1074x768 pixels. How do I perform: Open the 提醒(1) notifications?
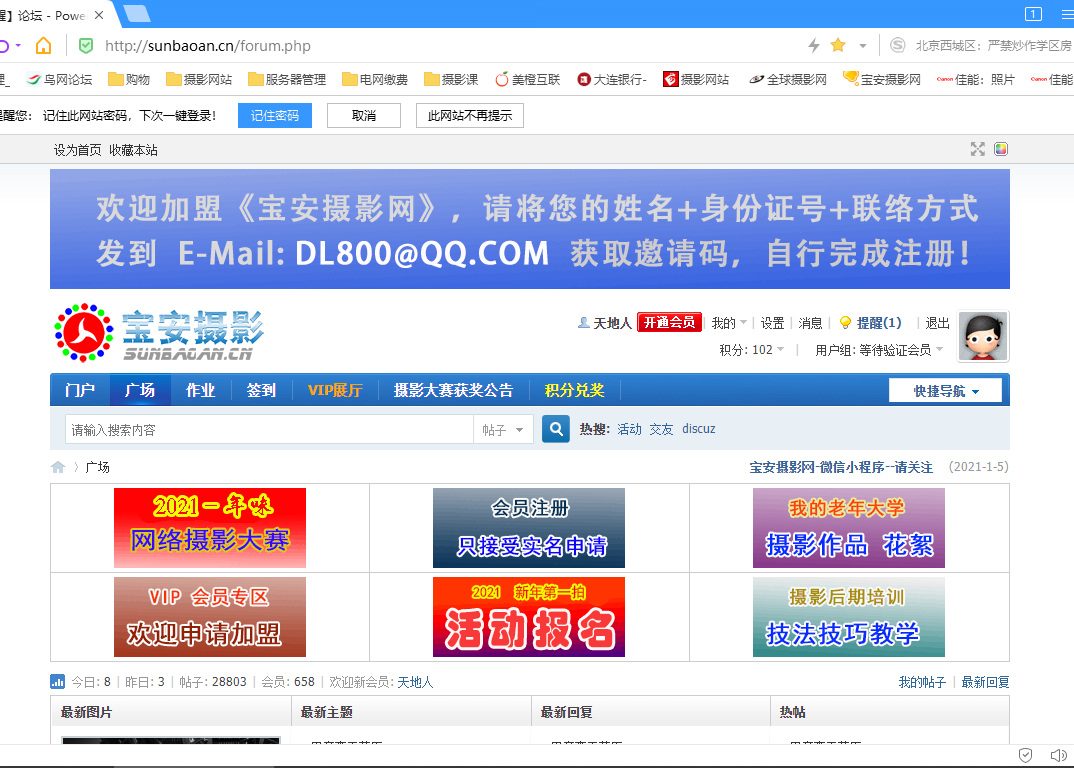(871, 323)
